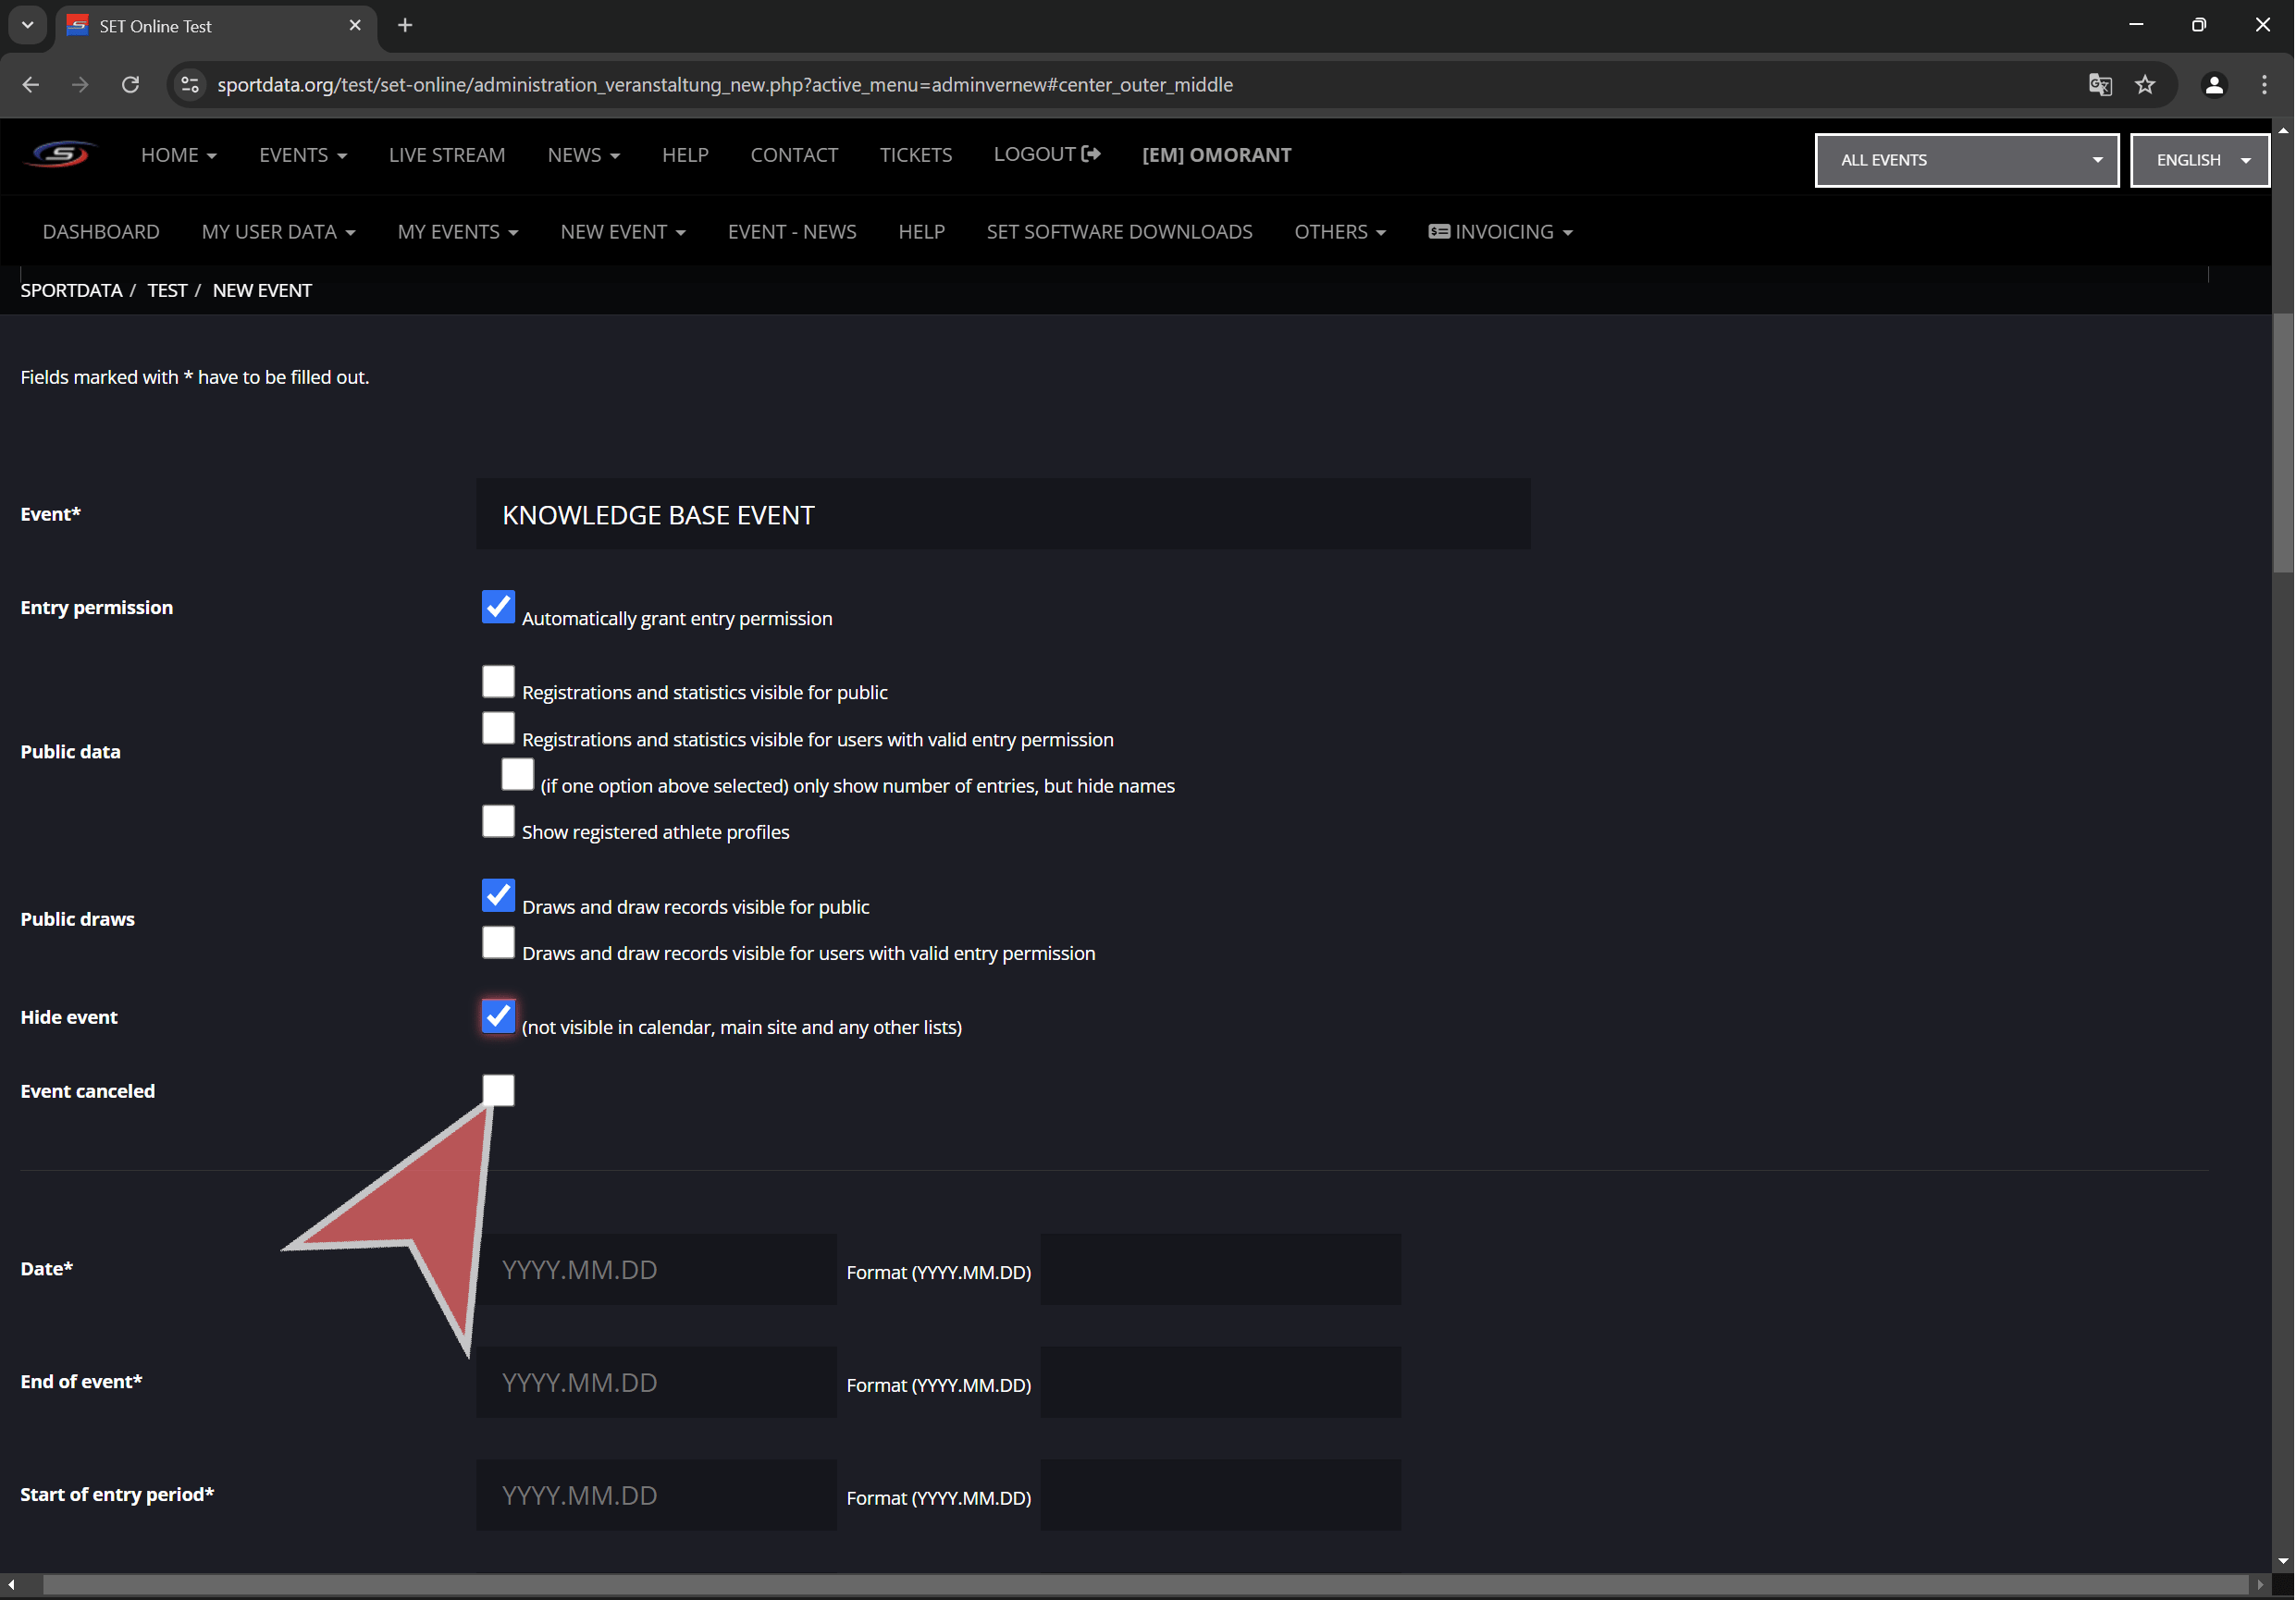Click the browser reload icon
The width and height of the screenshot is (2296, 1600).
coord(130,85)
